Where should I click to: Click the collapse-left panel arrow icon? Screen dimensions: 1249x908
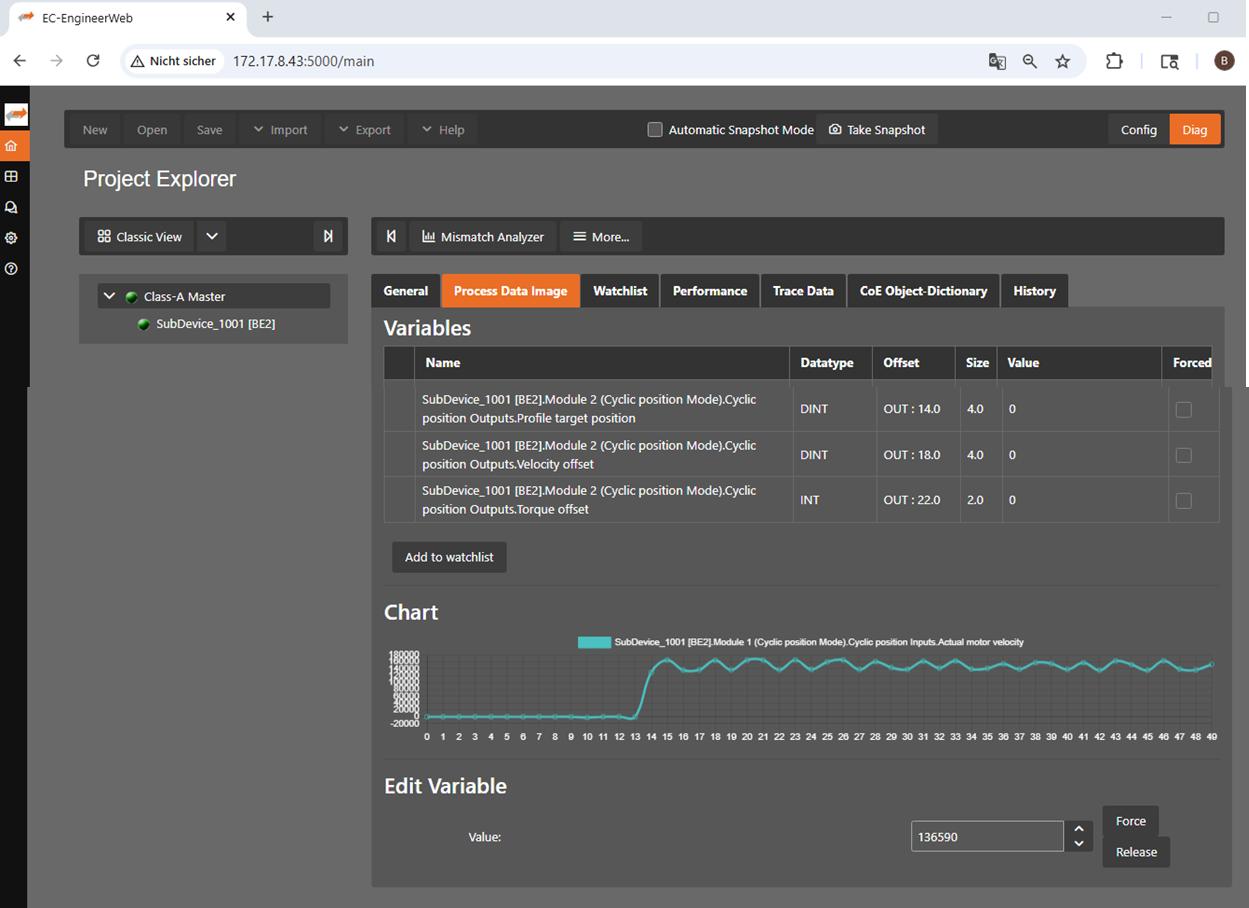(x=391, y=237)
